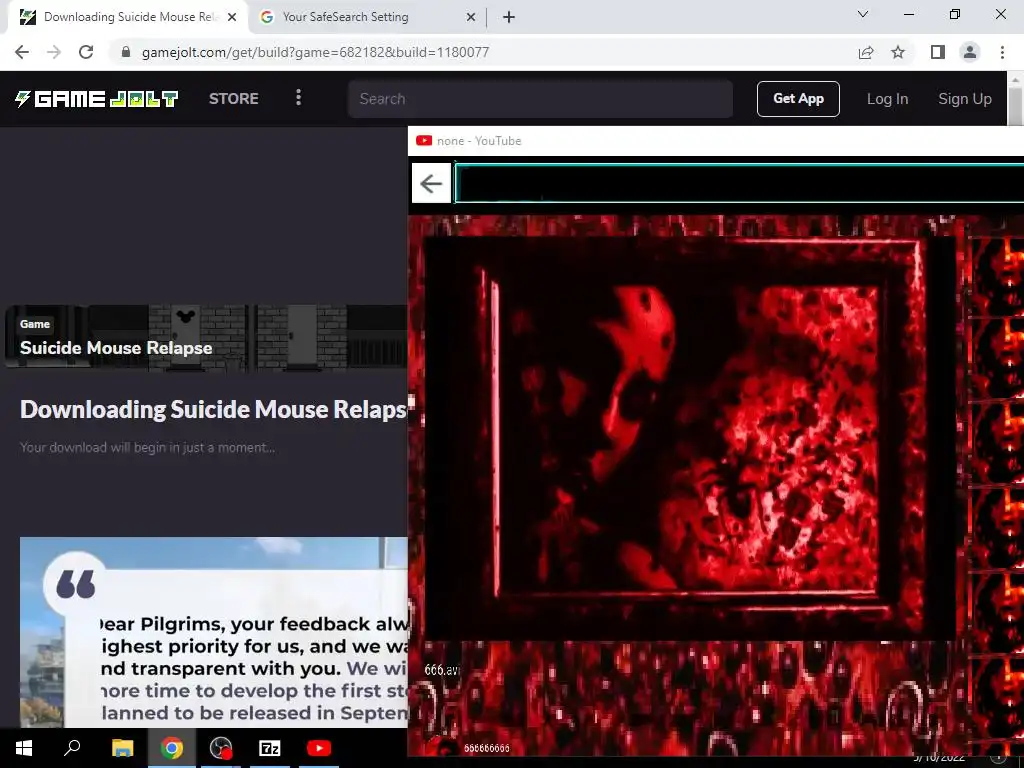Open Chrome three-dot menu

(1002, 52)
